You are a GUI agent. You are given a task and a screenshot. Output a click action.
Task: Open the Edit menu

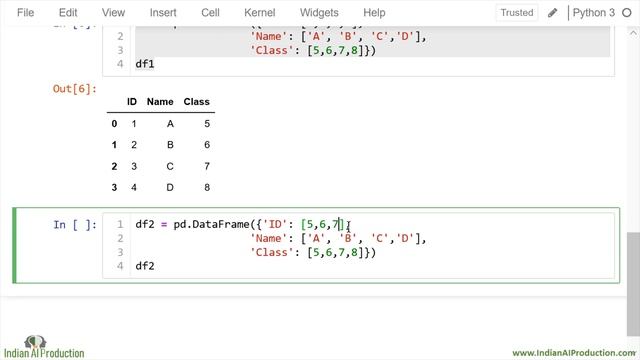click(68, 13)
